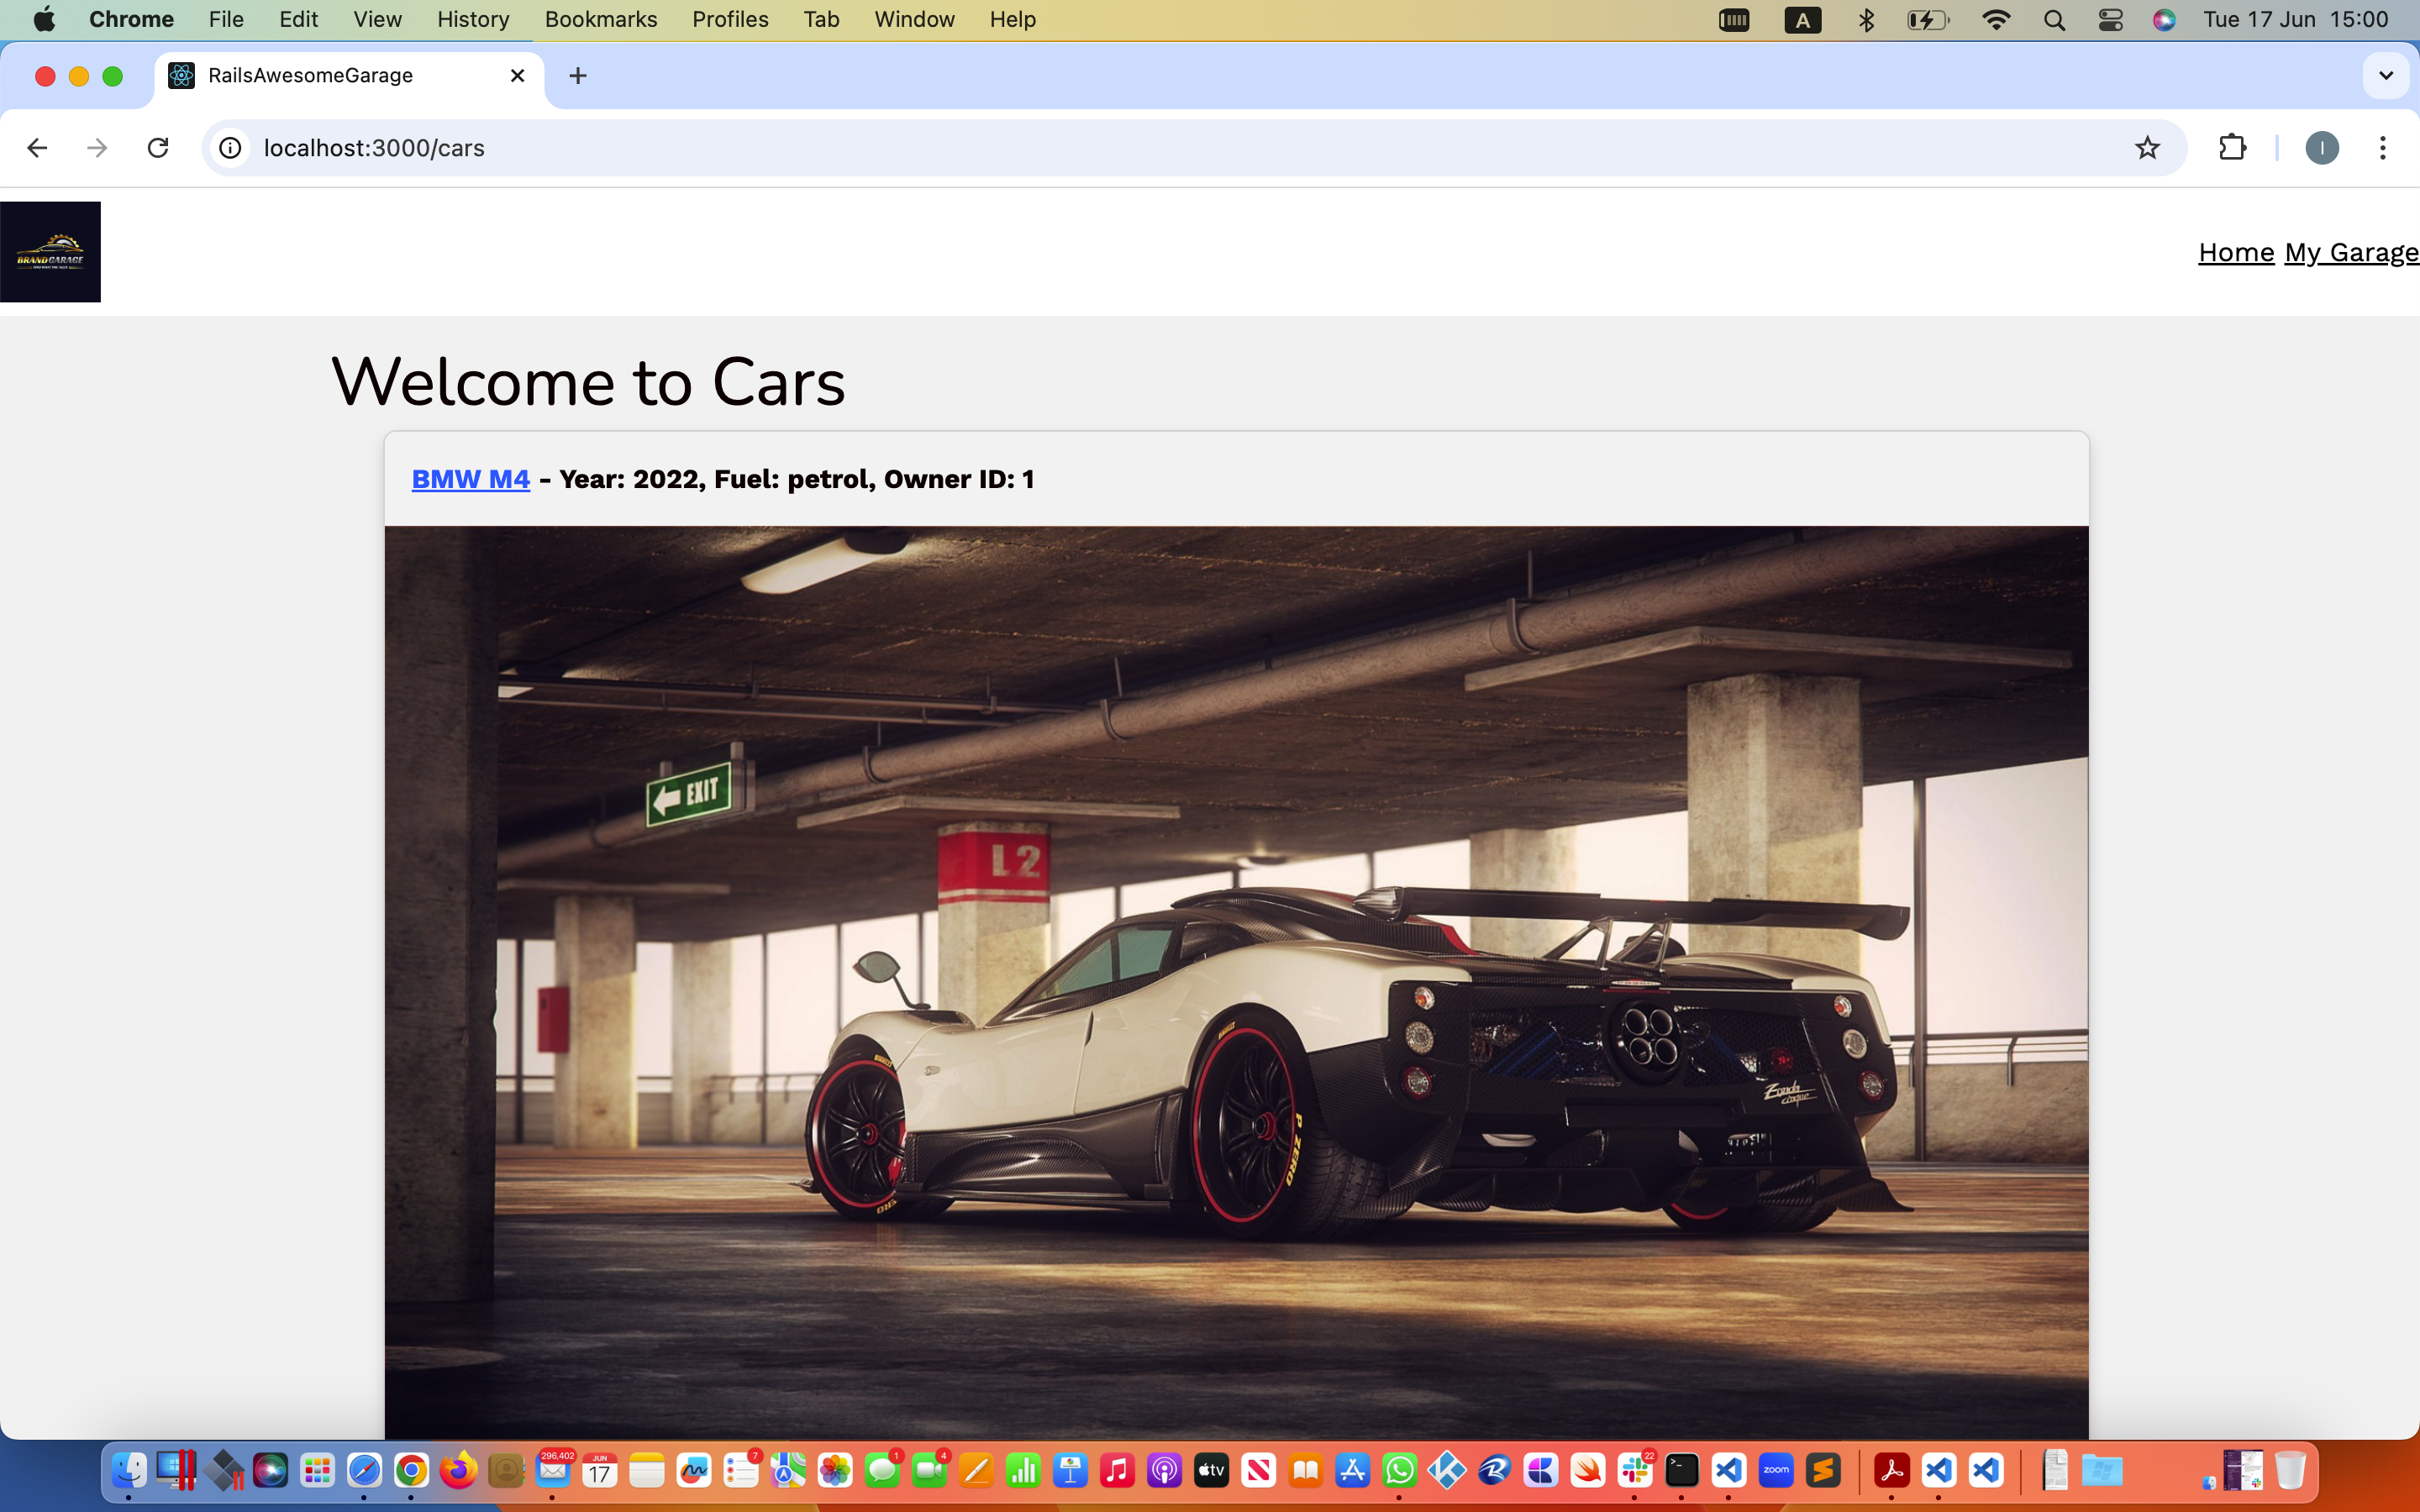
Task: Open Siri from the menu bar
Action: [2164, 20]
